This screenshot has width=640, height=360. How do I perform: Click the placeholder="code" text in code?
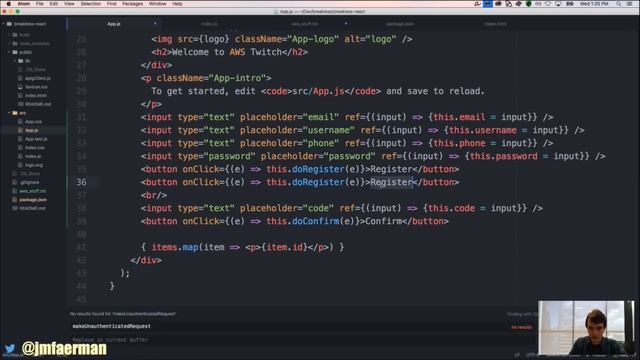287,208
